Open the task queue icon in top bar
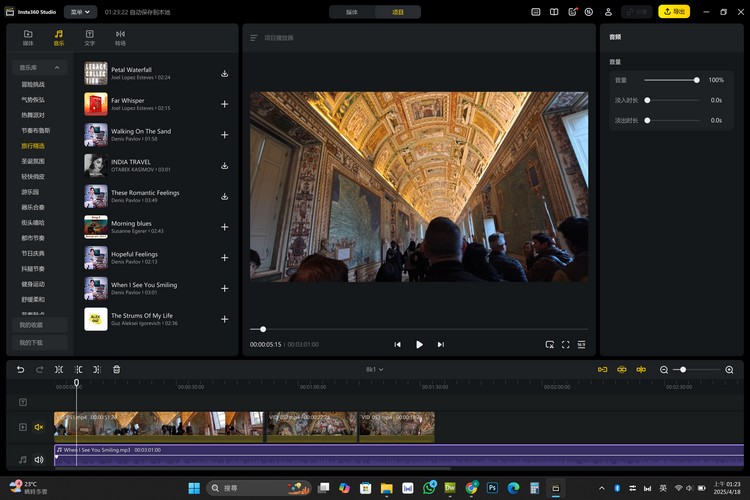Viewport: 750px width, 500px height. (x=589, y=12)
